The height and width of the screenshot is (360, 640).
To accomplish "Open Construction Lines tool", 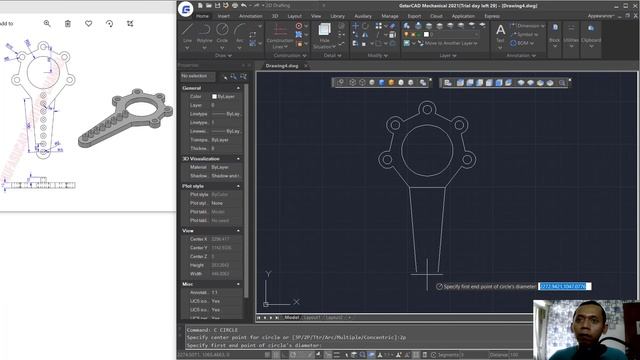I will tap(280, 35).
